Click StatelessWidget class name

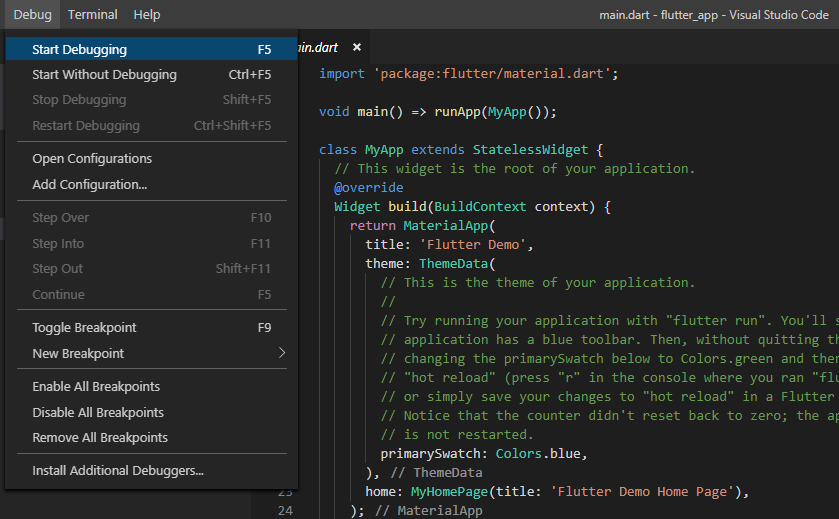[530, 150]
